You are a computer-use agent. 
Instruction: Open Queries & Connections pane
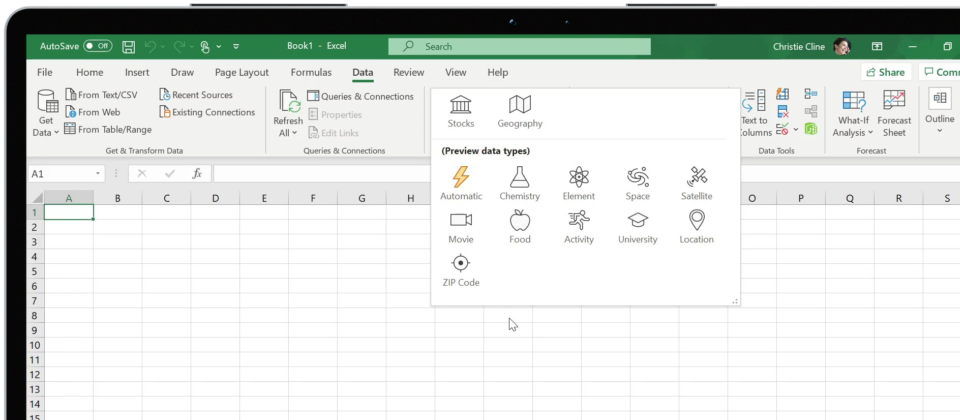click(x=360, y=96)
